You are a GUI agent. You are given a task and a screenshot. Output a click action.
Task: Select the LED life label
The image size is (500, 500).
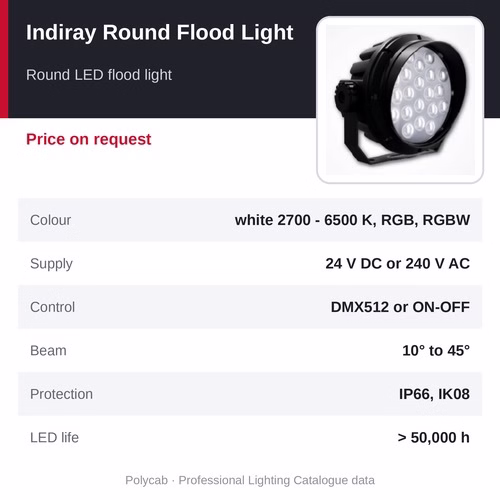[x=54, y=438]
